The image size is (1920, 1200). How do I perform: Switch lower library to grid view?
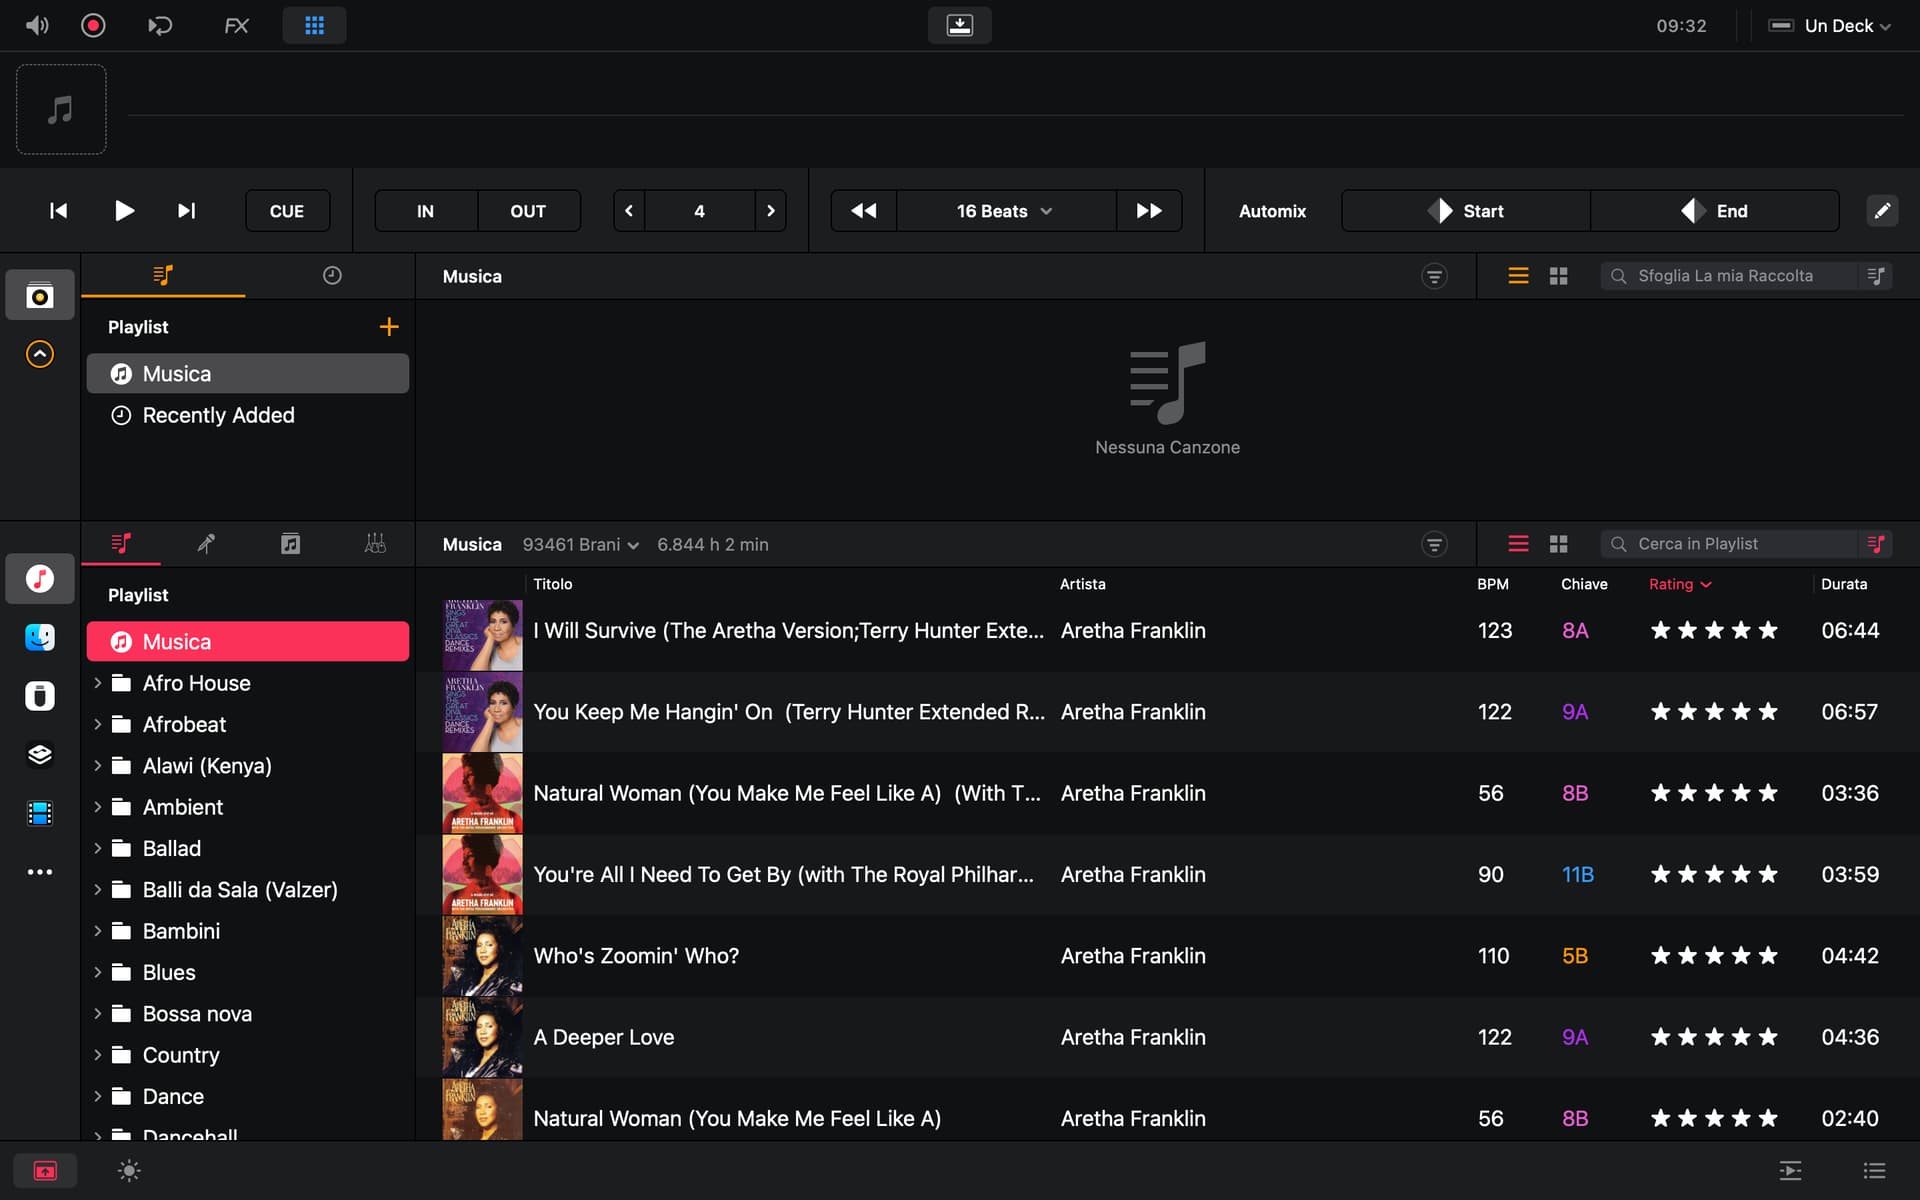coord(1558,544)
